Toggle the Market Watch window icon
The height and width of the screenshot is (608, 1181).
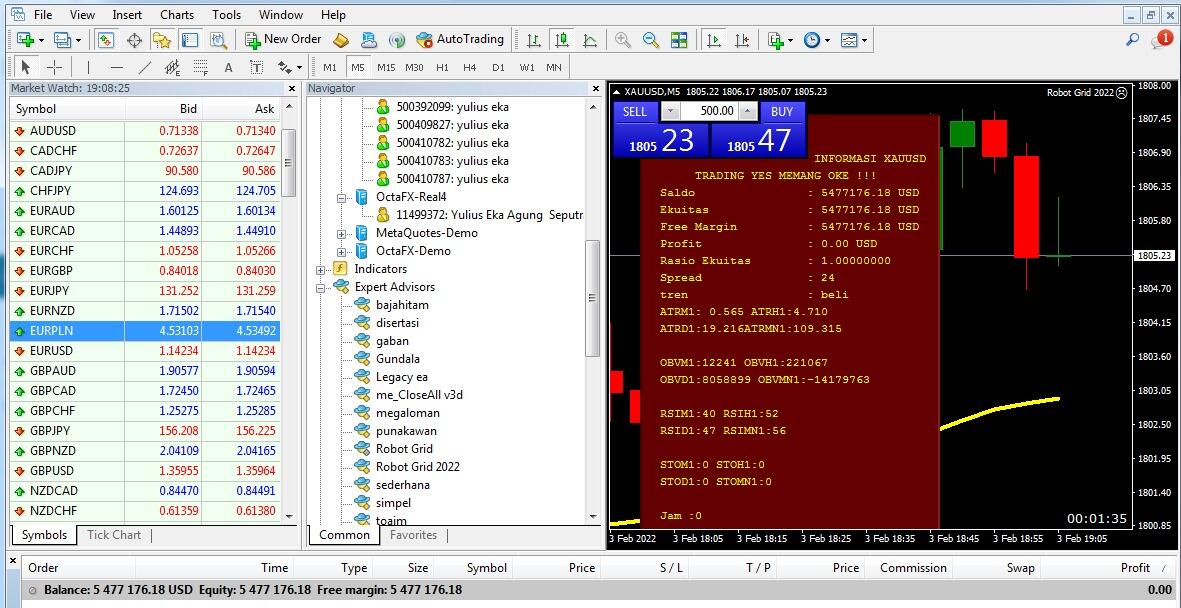106,39
